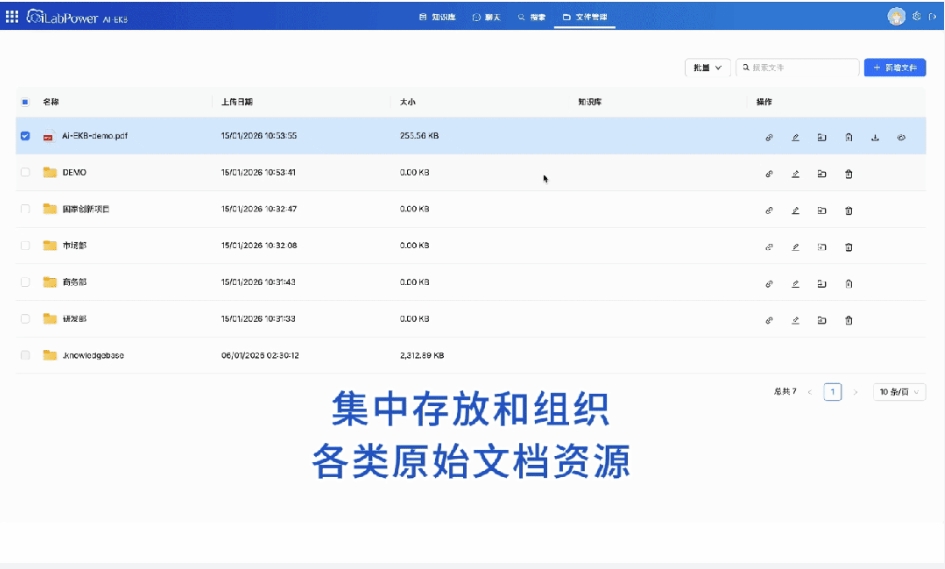
Task: Click the user avatar in the header
Action: [x=896, y=16]
